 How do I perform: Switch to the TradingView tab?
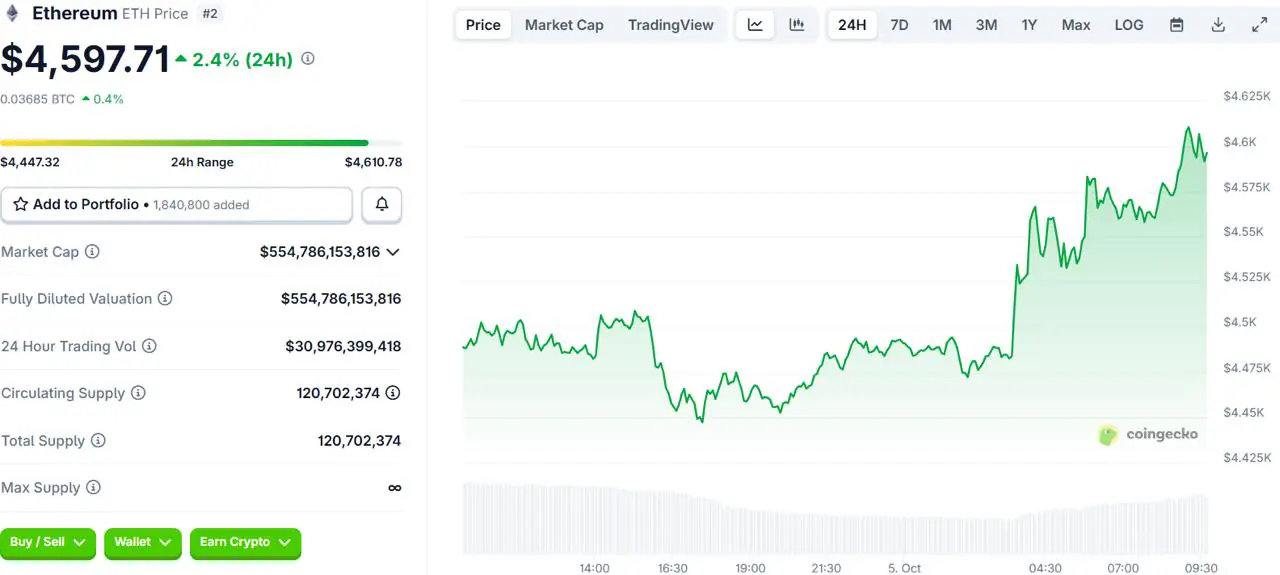point(670,25)
